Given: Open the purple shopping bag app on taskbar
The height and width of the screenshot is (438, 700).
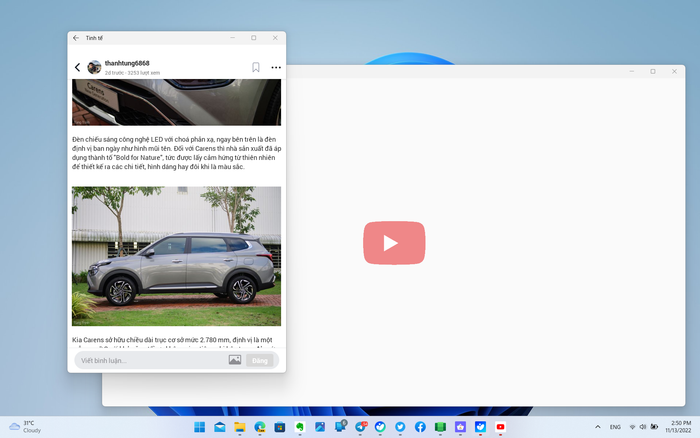Looking at the screenshot, I should pyautogui.click(x=460, y=427).
